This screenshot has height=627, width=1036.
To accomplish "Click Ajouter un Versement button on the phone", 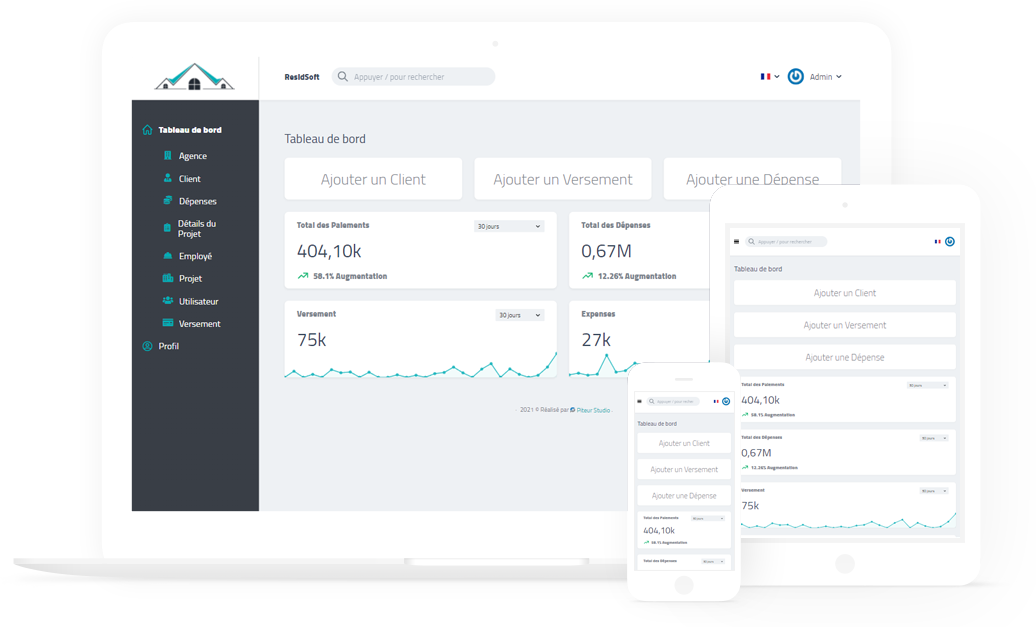I will pos(684,469).
